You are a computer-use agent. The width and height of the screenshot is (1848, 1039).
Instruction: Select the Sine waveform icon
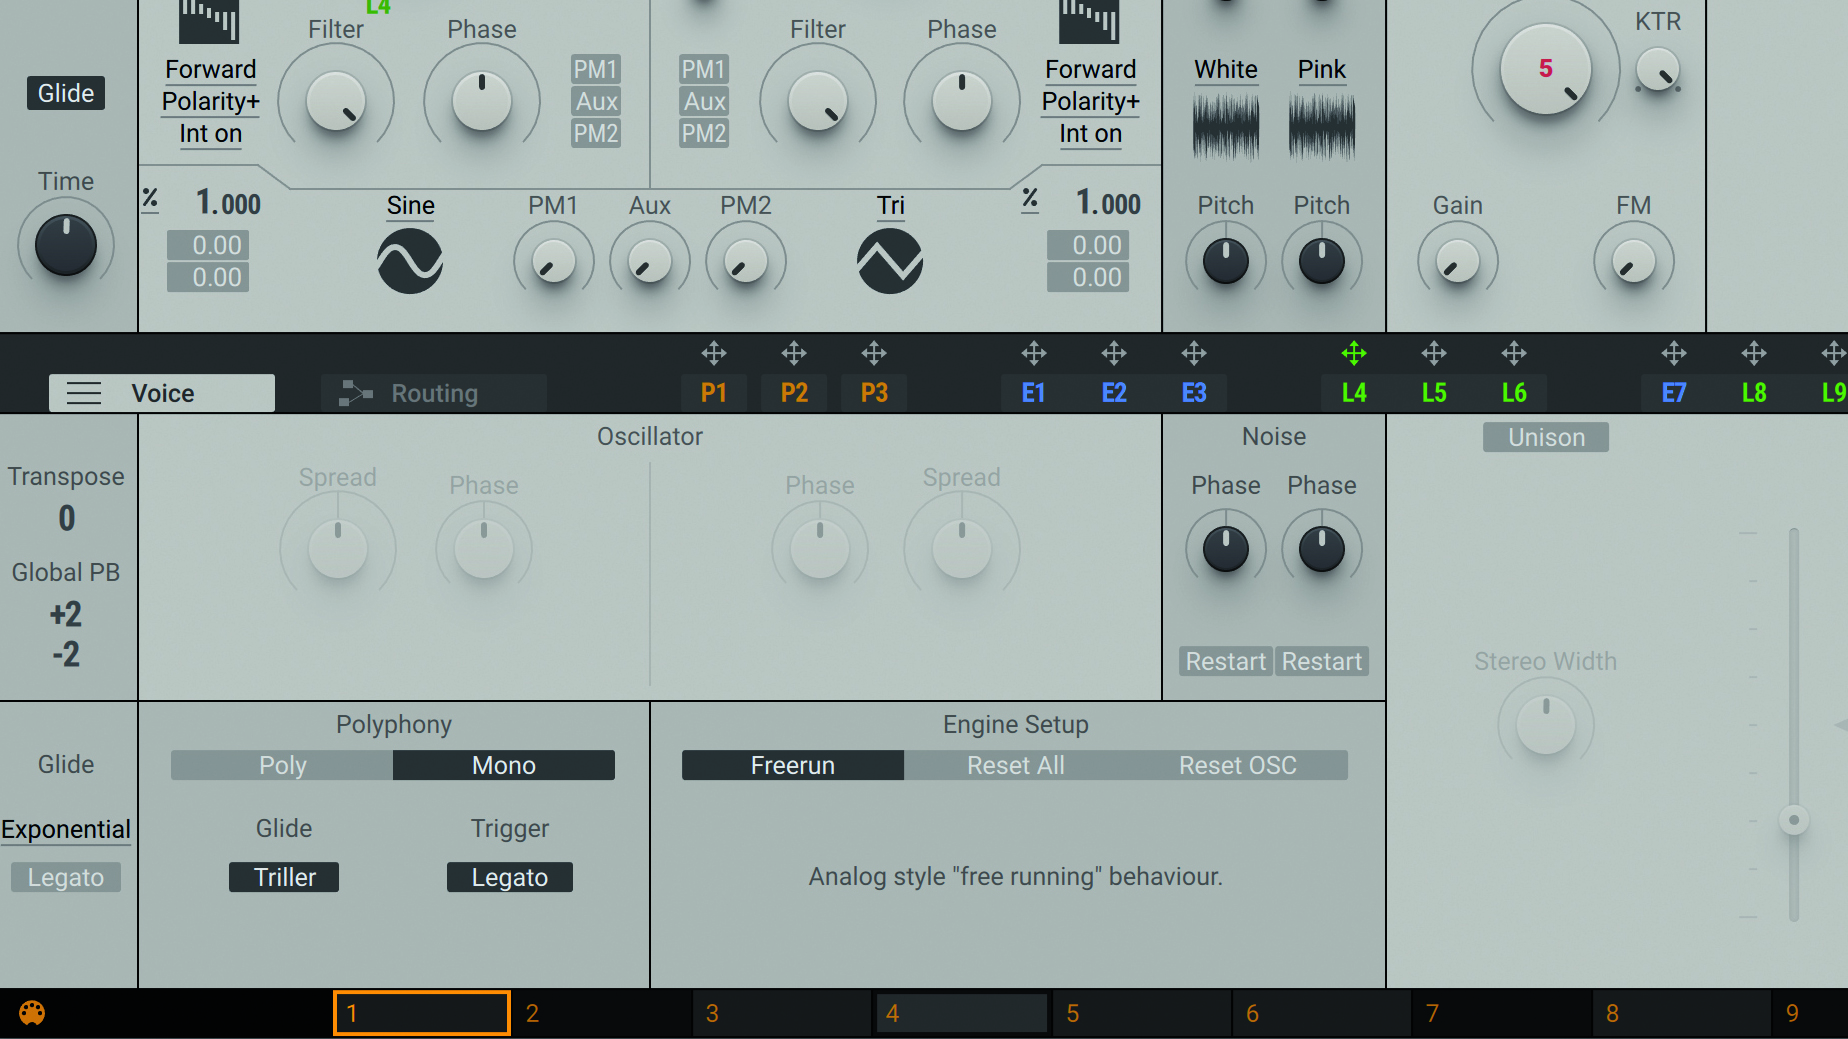click(x=410, y=261)
